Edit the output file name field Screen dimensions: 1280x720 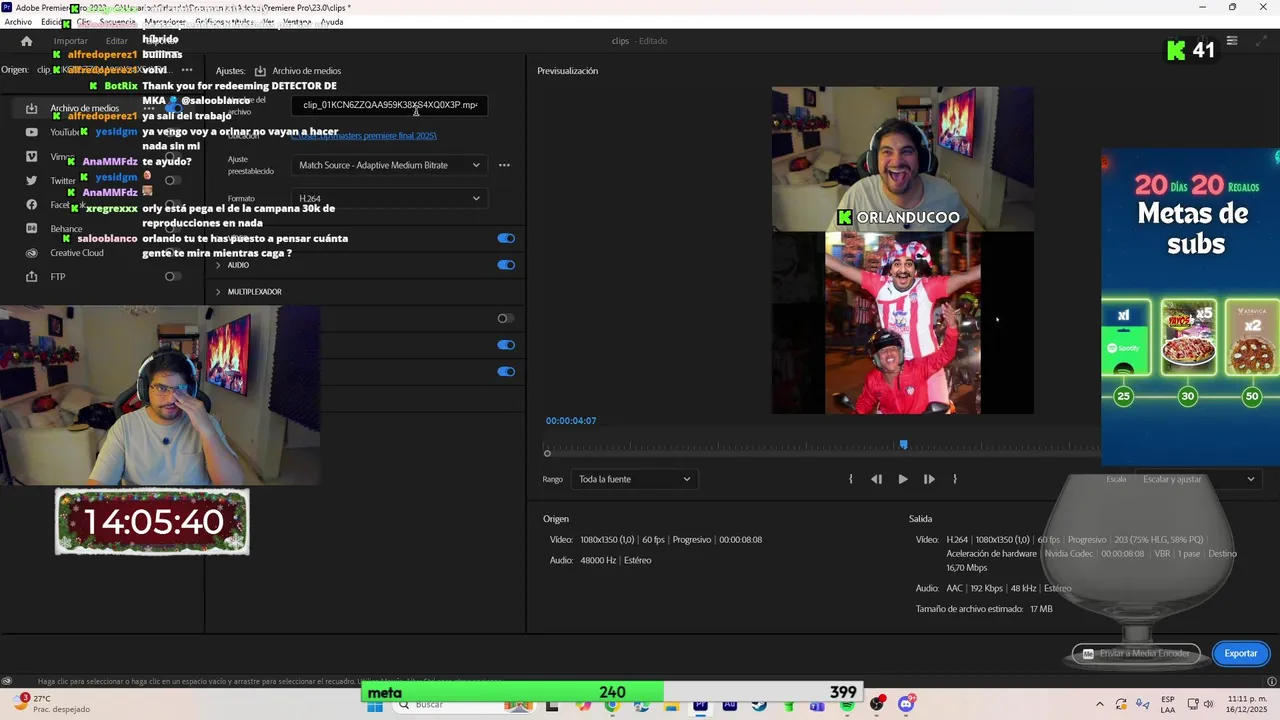[390, 105]
